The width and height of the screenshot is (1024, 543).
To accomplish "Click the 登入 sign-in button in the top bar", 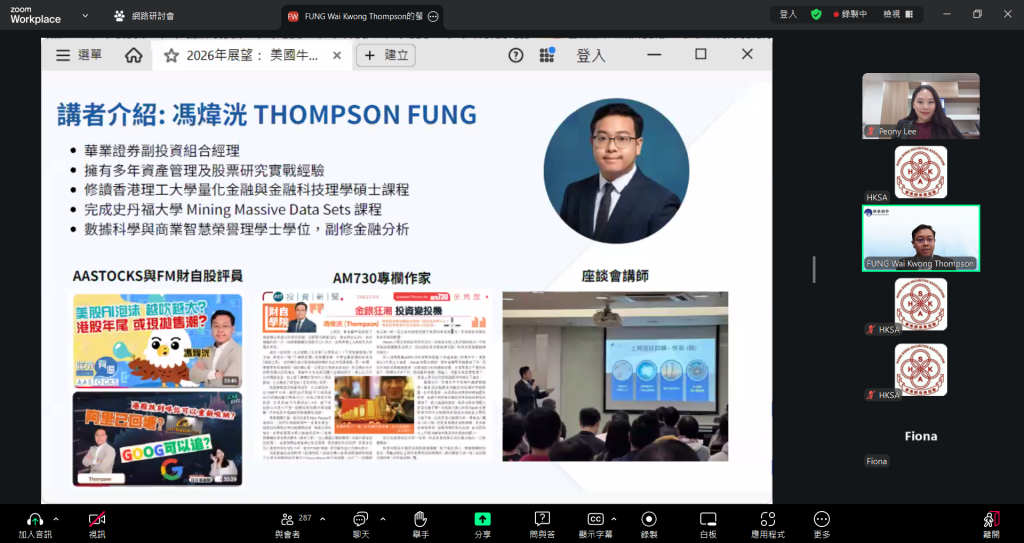I will [788, 15].
